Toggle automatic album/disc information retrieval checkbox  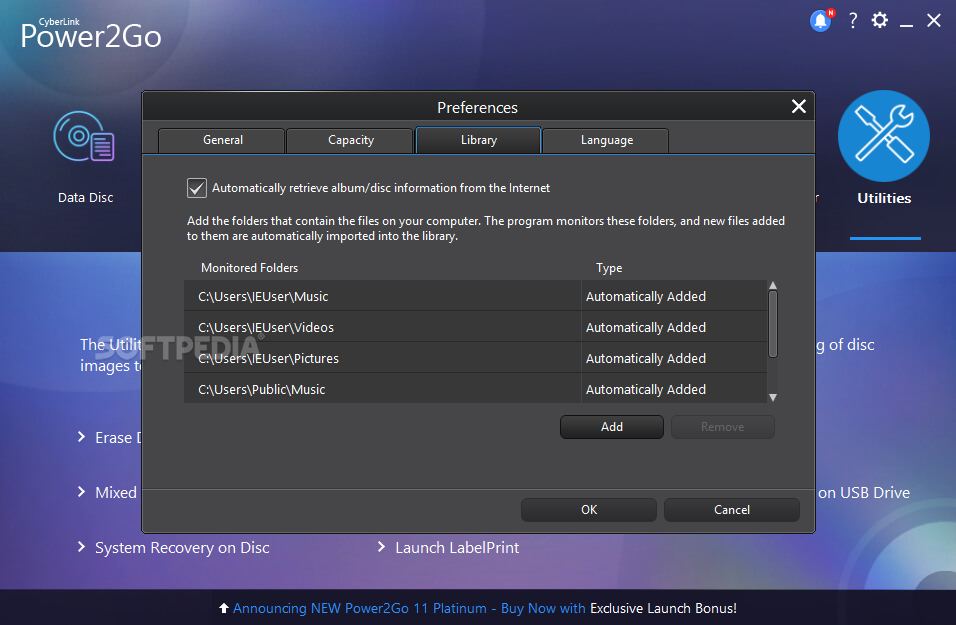tap(196, 188)
